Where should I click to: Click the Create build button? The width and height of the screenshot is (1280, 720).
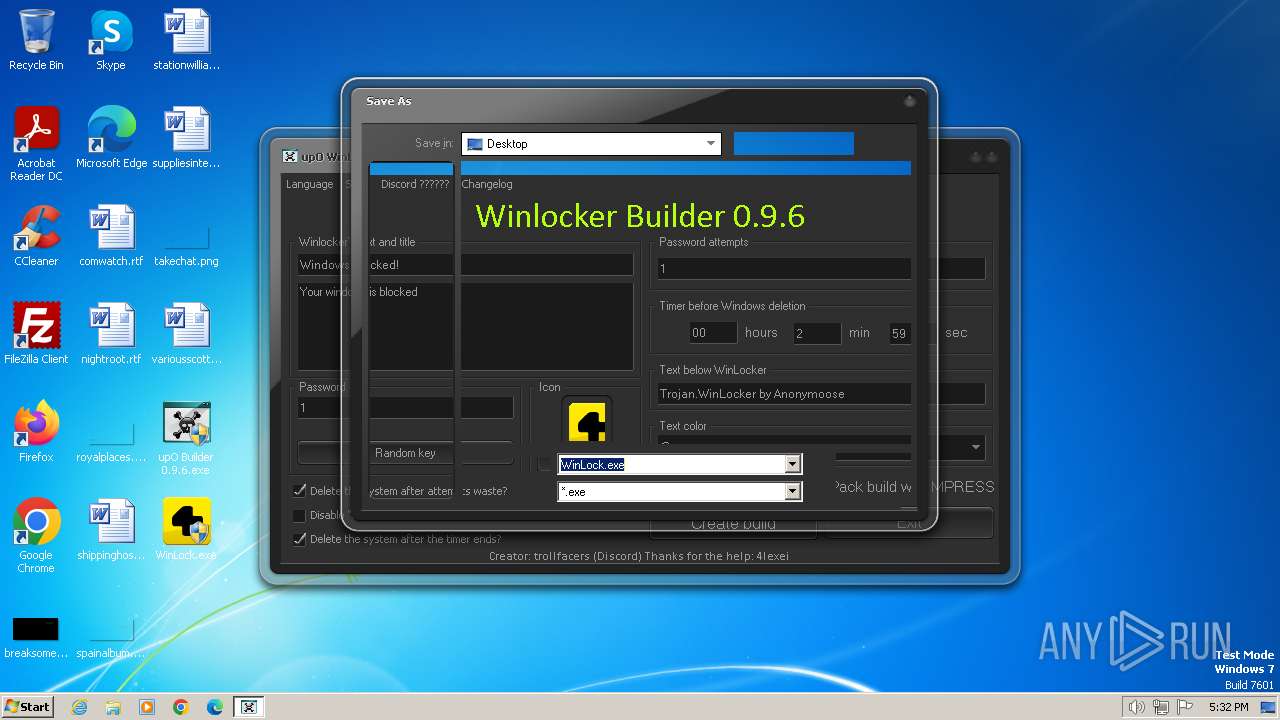point(734,524)
